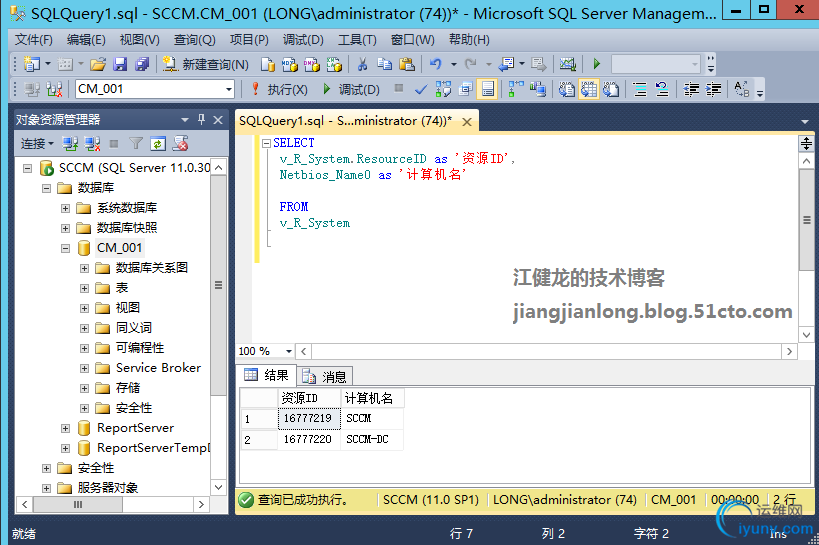Open the 连接 dropdown in Object Explorer
819x545 pixels.
click(x=37, y=144)
